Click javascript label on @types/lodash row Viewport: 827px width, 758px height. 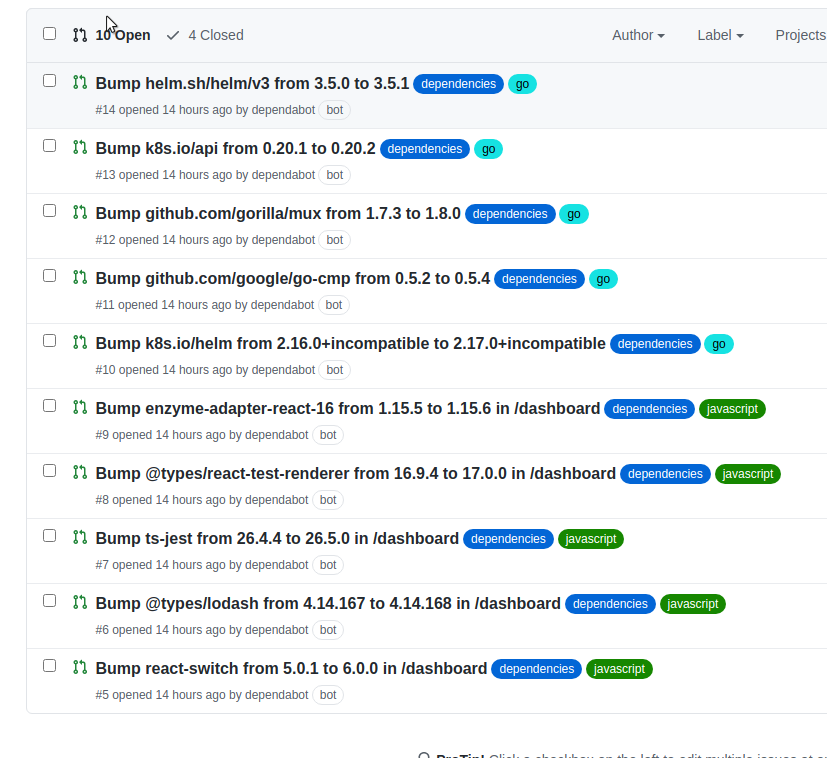(693, 604)
